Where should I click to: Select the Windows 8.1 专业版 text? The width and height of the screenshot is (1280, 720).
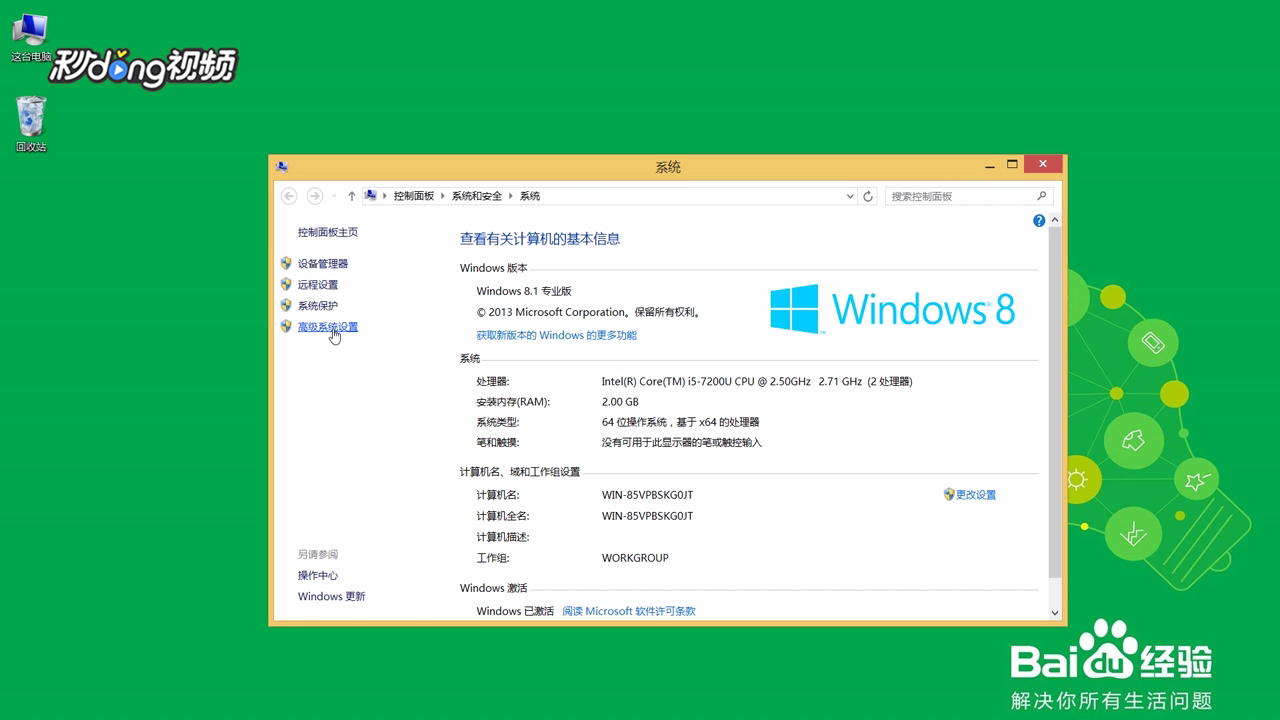click(x=524, y=291)
